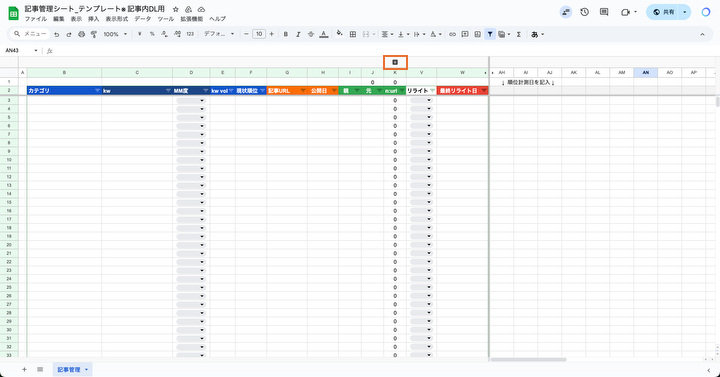Open the 公開日 column filter
Viewport: 720px width, 377px height.
click(x=334, y=91)
